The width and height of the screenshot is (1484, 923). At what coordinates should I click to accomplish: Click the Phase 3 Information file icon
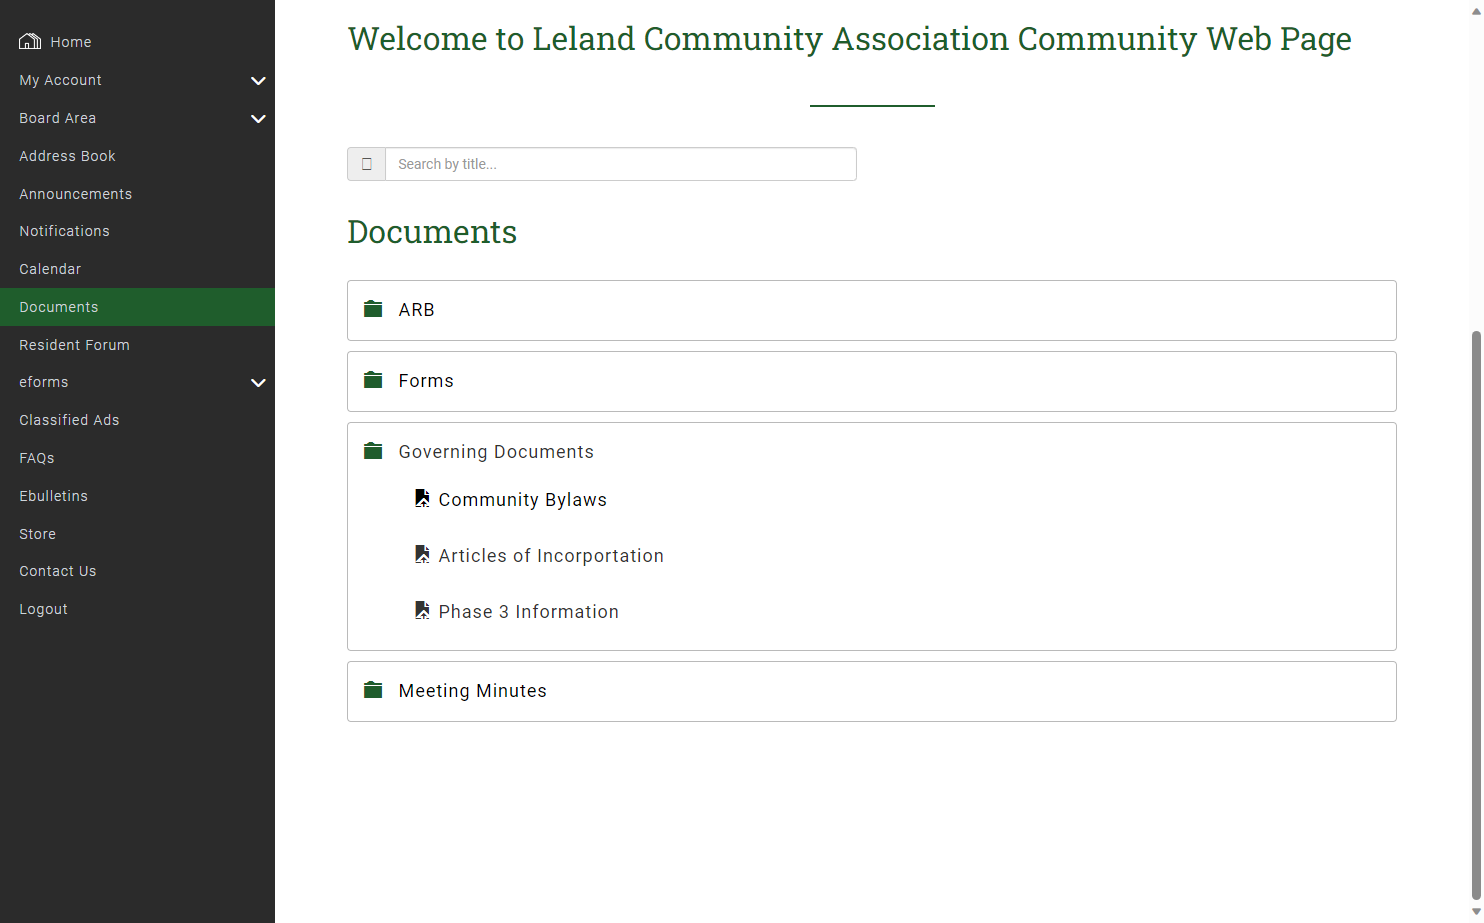422,610
